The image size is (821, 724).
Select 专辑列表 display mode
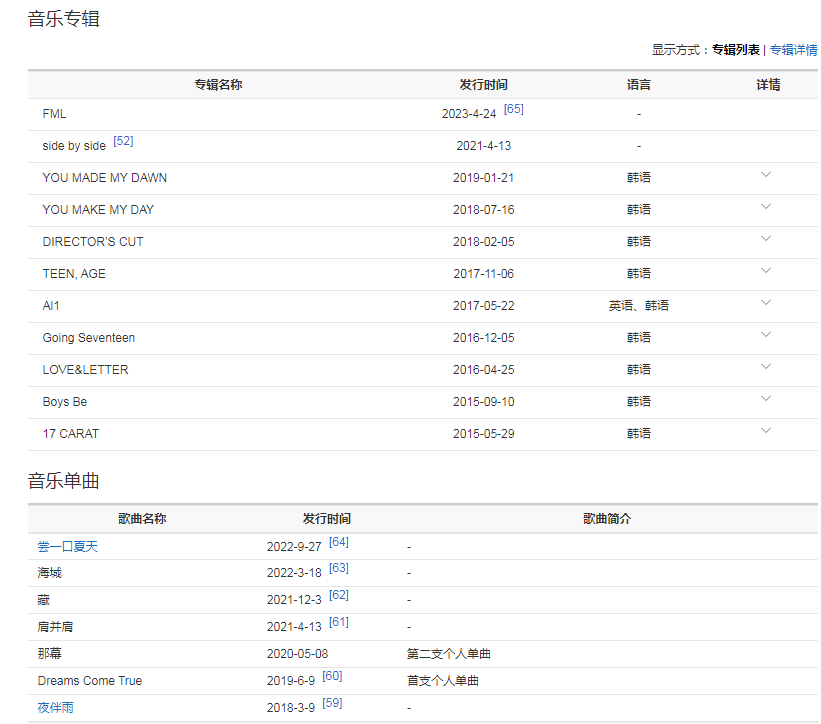[x=735, y=50]
